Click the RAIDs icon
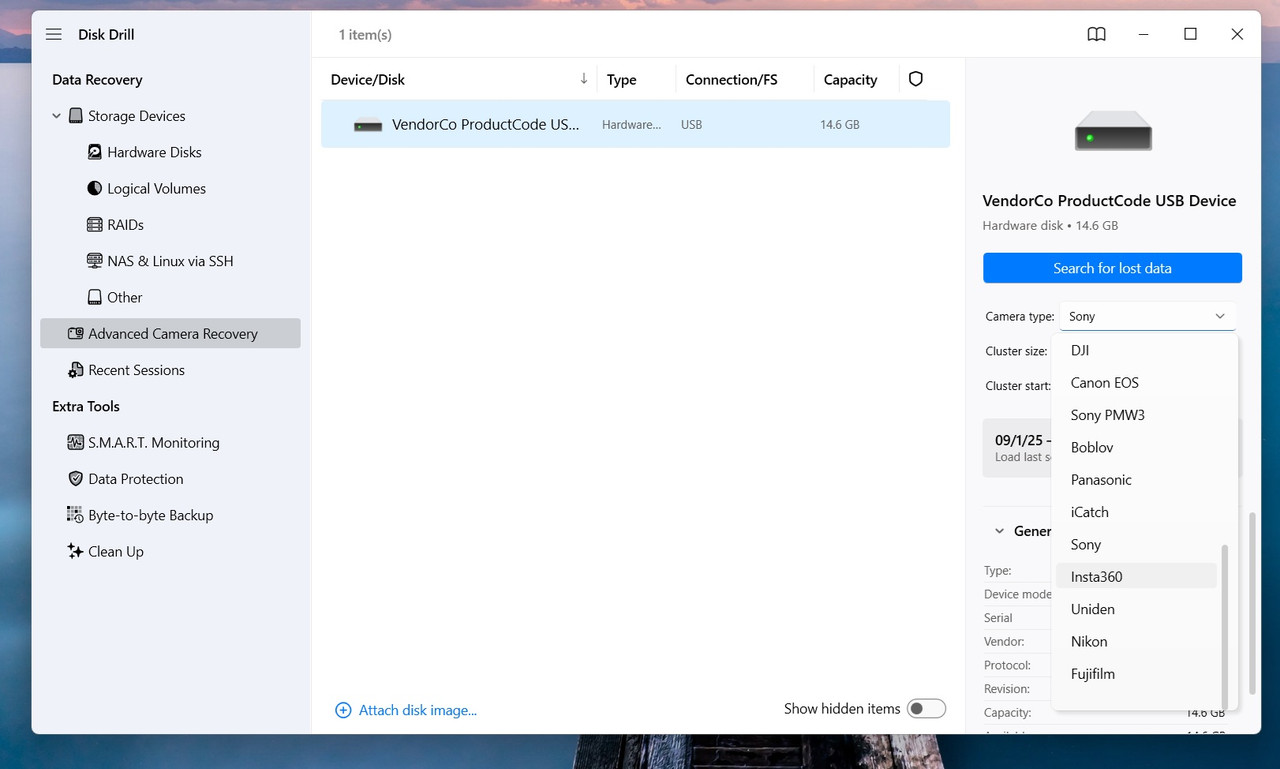This screenshot has height=769, width=1280. click(x=95, y=225)
